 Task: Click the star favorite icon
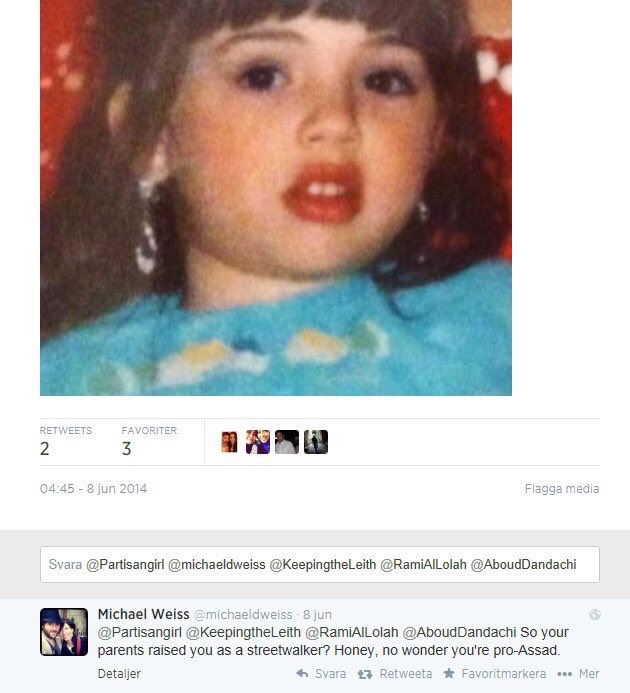point(449,673)
